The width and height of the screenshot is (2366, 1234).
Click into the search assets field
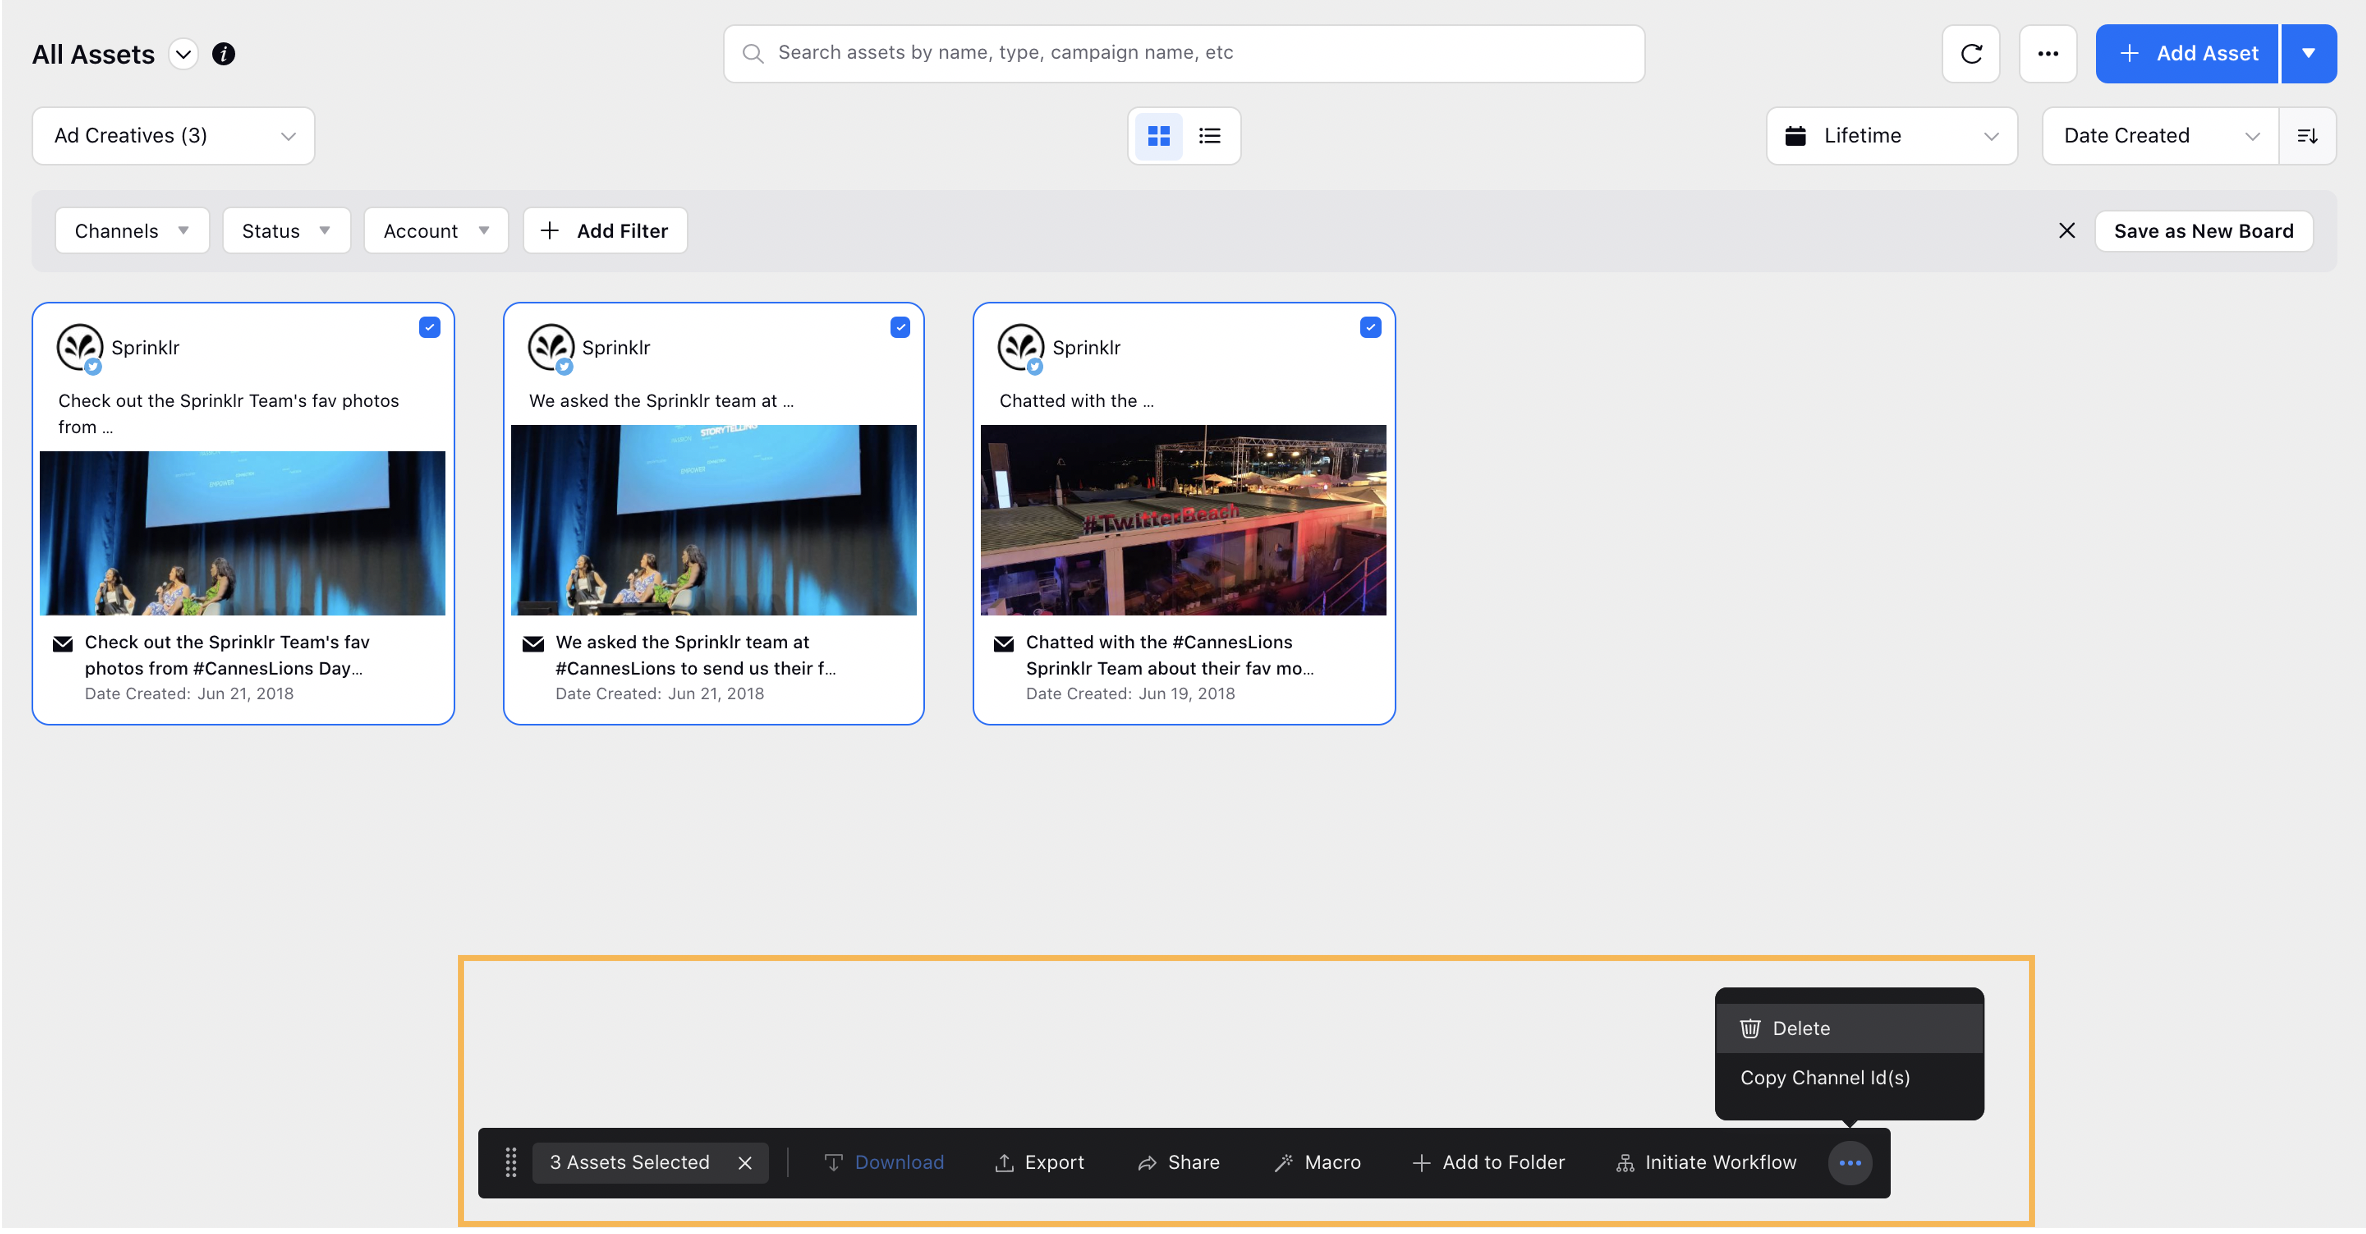coord(1184,53)
